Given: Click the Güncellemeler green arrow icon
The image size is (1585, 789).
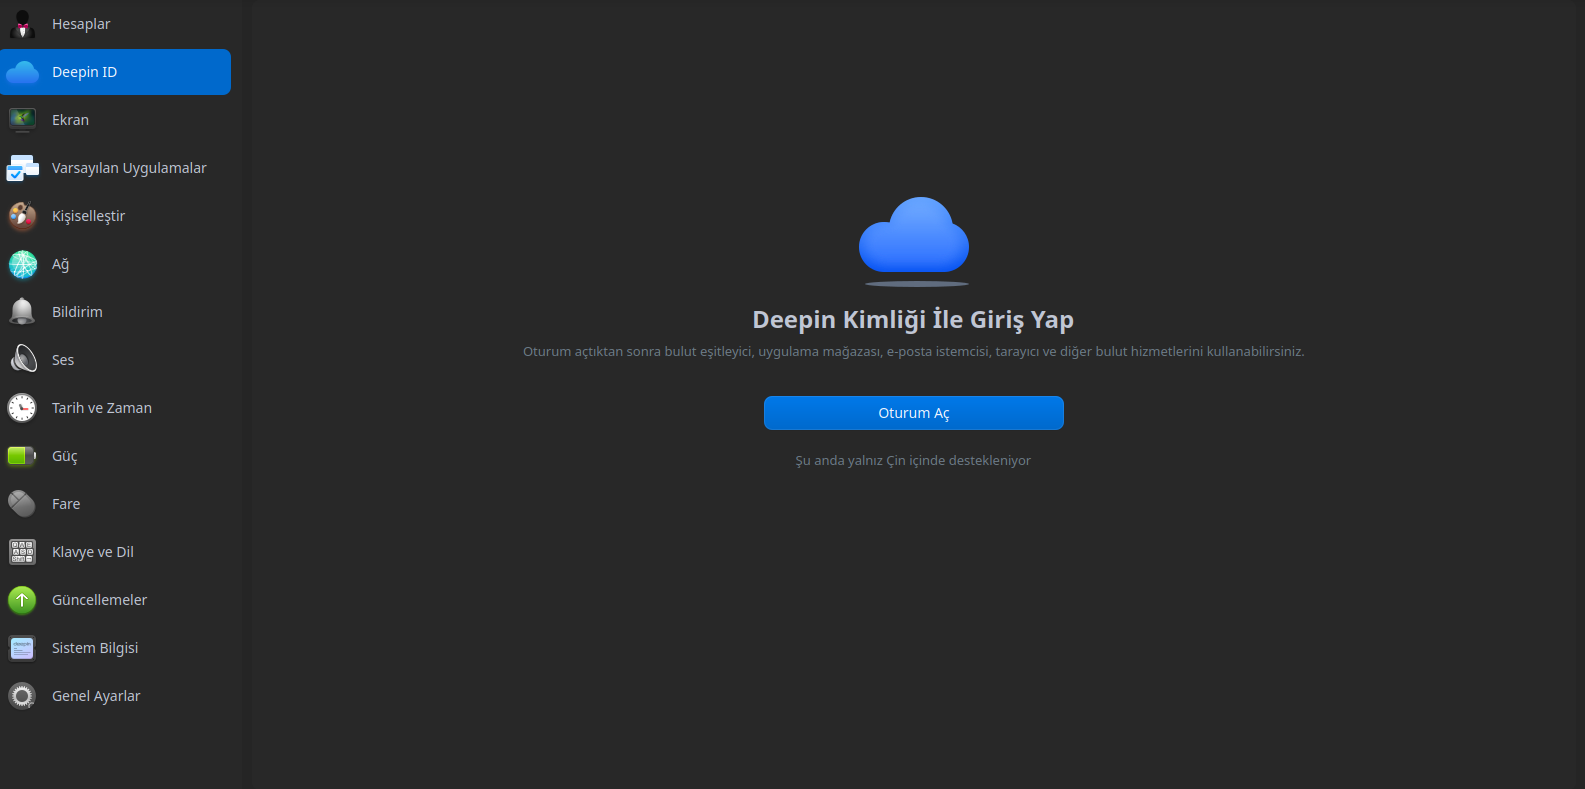Looking at the screenshot, I should pyautogui.click(x=22, y=600).
